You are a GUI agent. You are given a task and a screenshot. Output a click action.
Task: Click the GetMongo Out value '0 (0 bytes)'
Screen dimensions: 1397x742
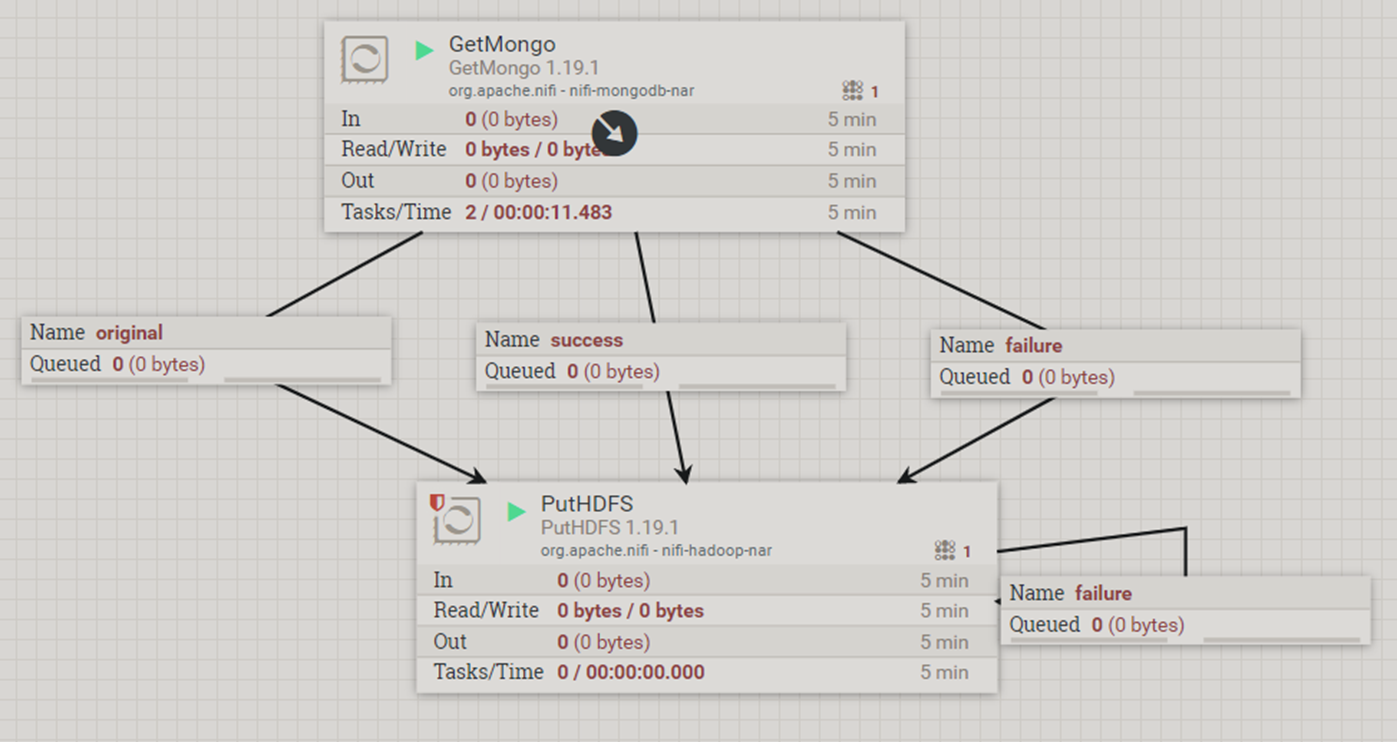(x=512, y=181)
